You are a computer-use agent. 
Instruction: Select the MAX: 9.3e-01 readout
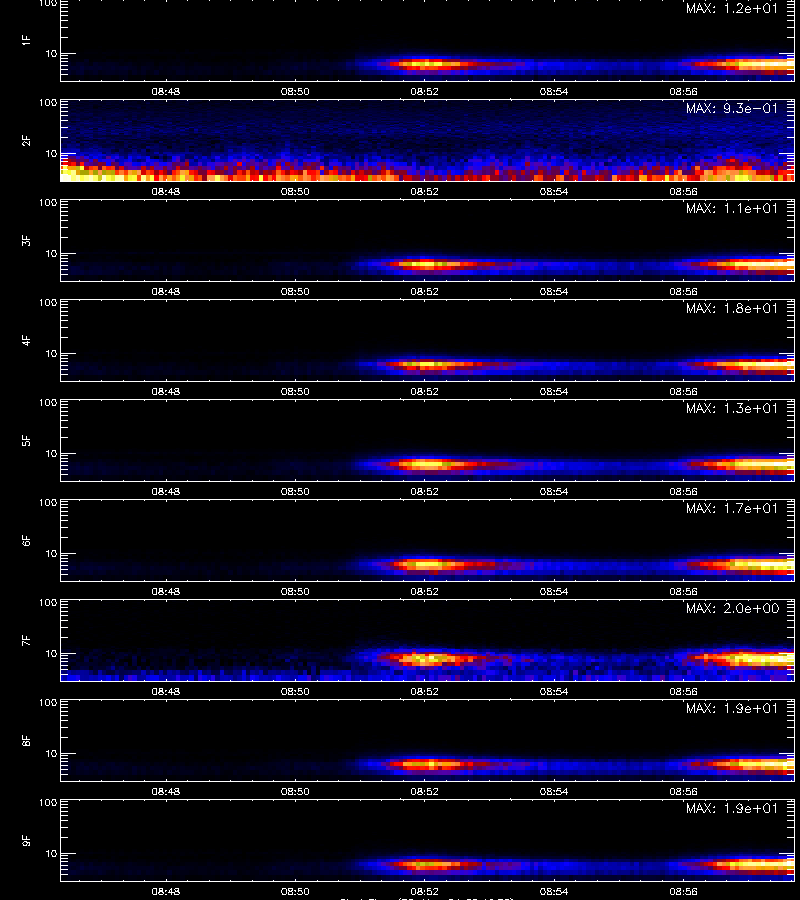732,108
